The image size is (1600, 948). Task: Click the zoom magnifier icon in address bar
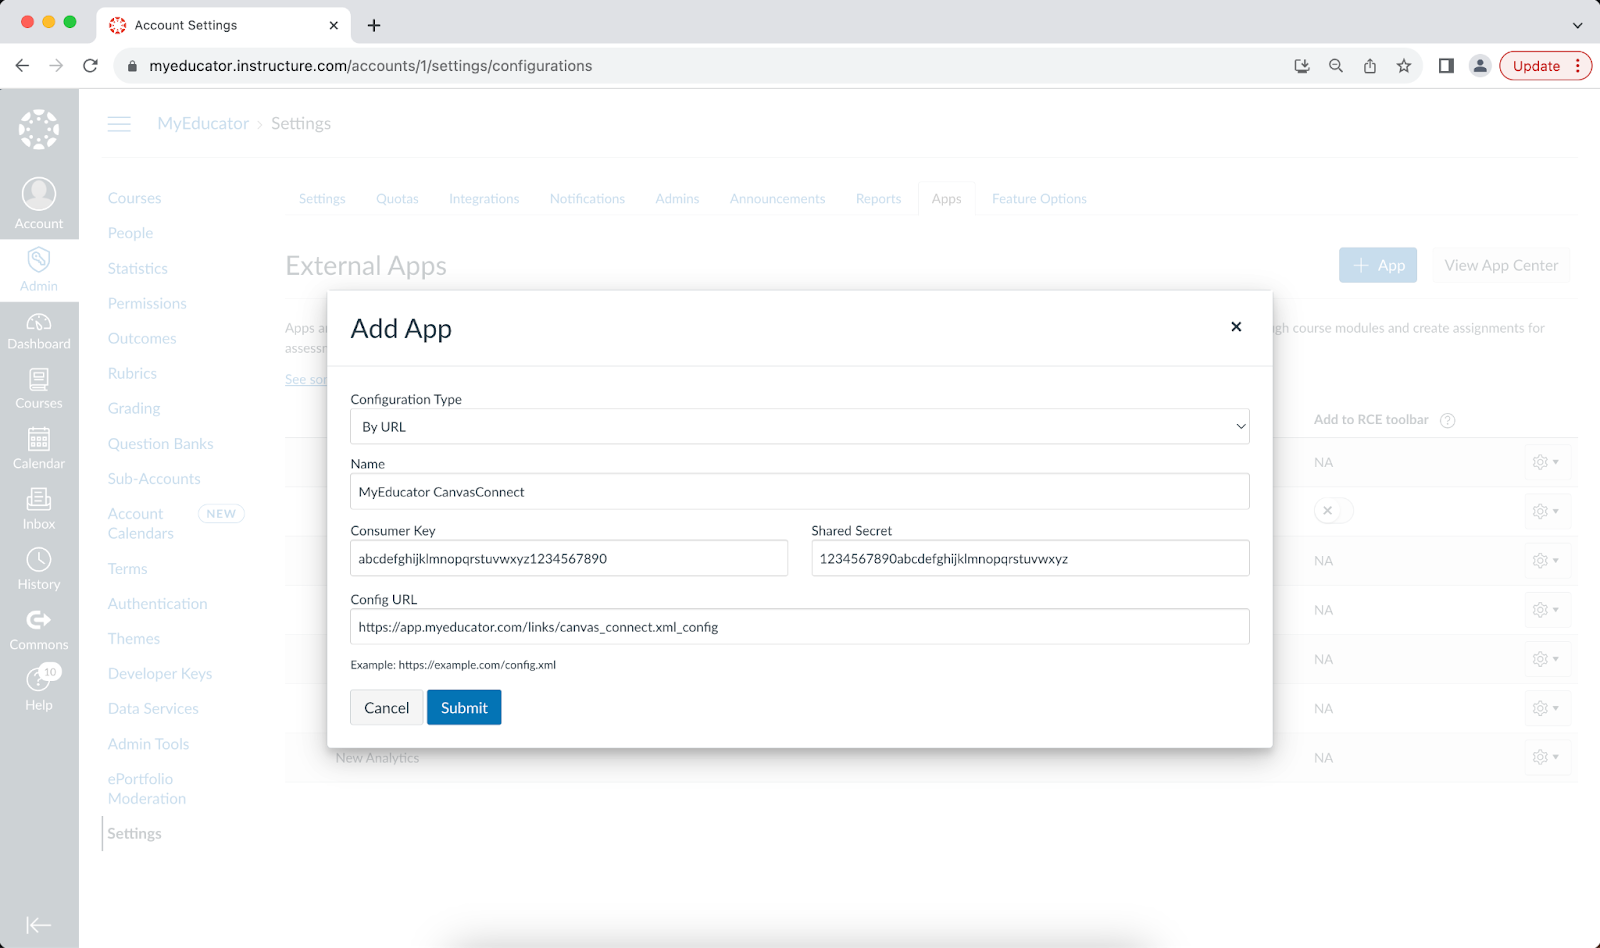[1336, 66]
